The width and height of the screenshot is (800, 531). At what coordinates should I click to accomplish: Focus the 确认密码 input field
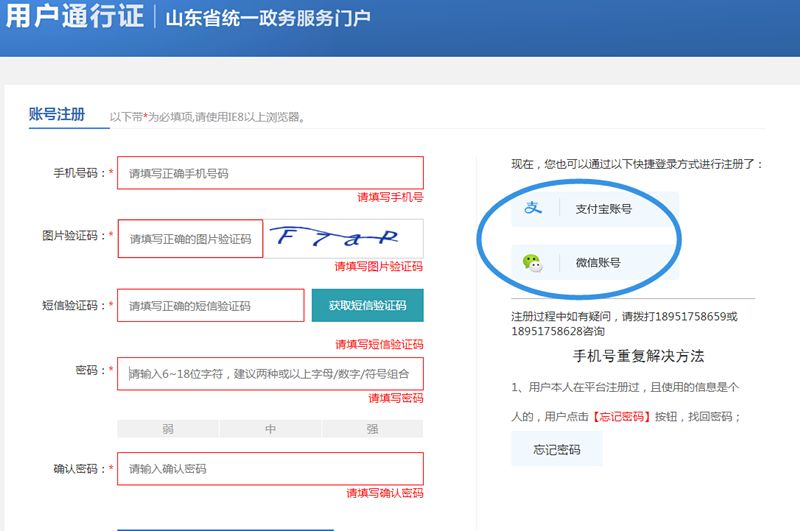click(270, 469)
